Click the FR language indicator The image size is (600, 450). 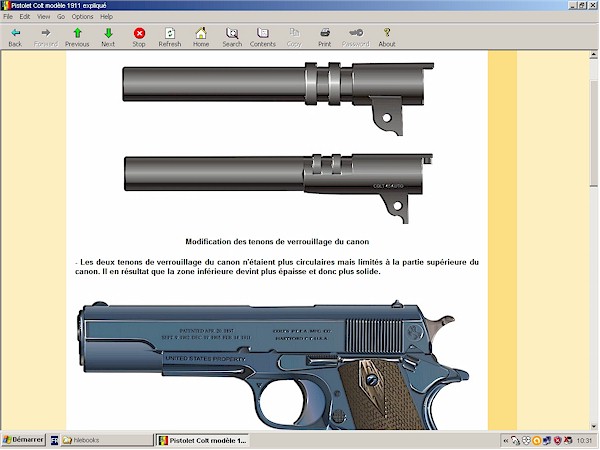pyautogui.click(x=54, y=440)
